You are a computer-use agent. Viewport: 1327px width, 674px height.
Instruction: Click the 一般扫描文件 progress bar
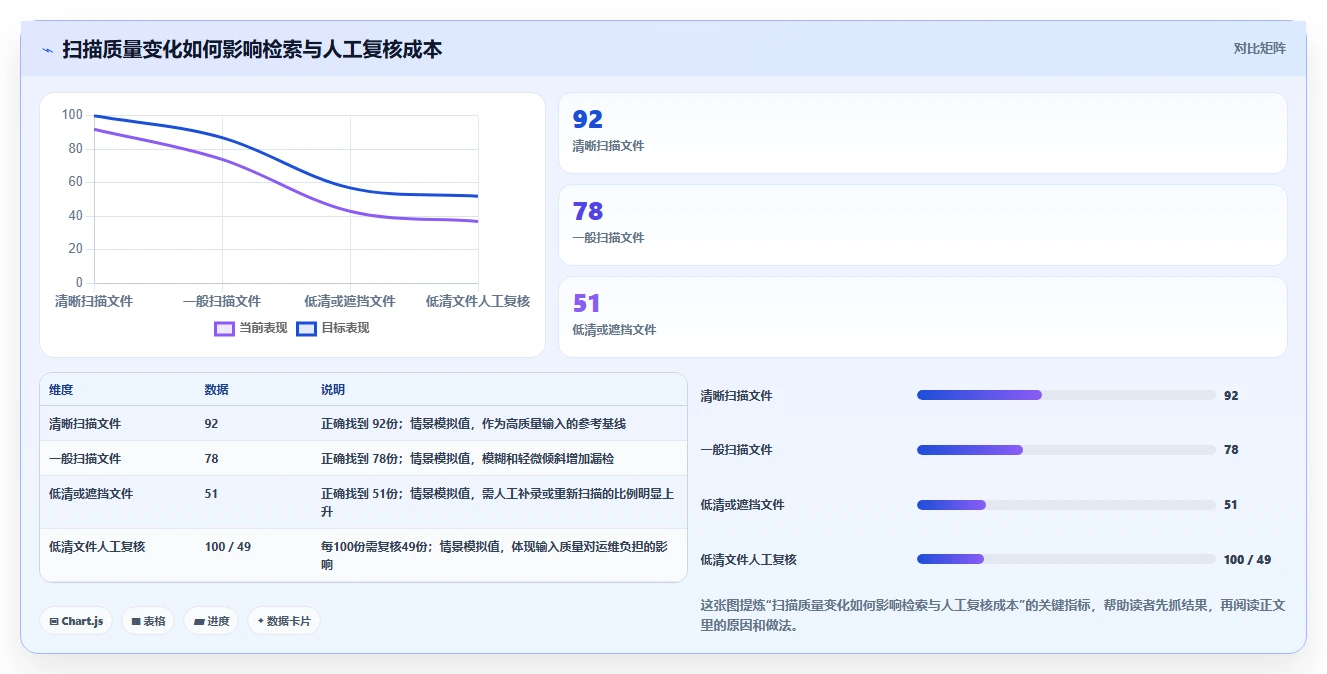pyautogui.click(x=1066, y=450)
